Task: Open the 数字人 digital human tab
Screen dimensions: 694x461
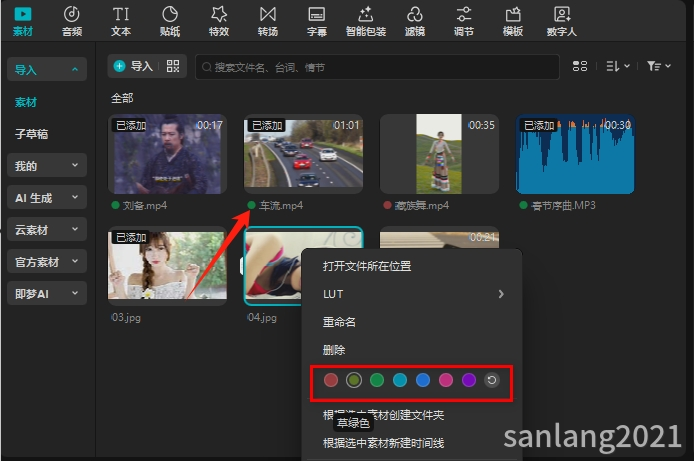Action: (x=562, y=21)
